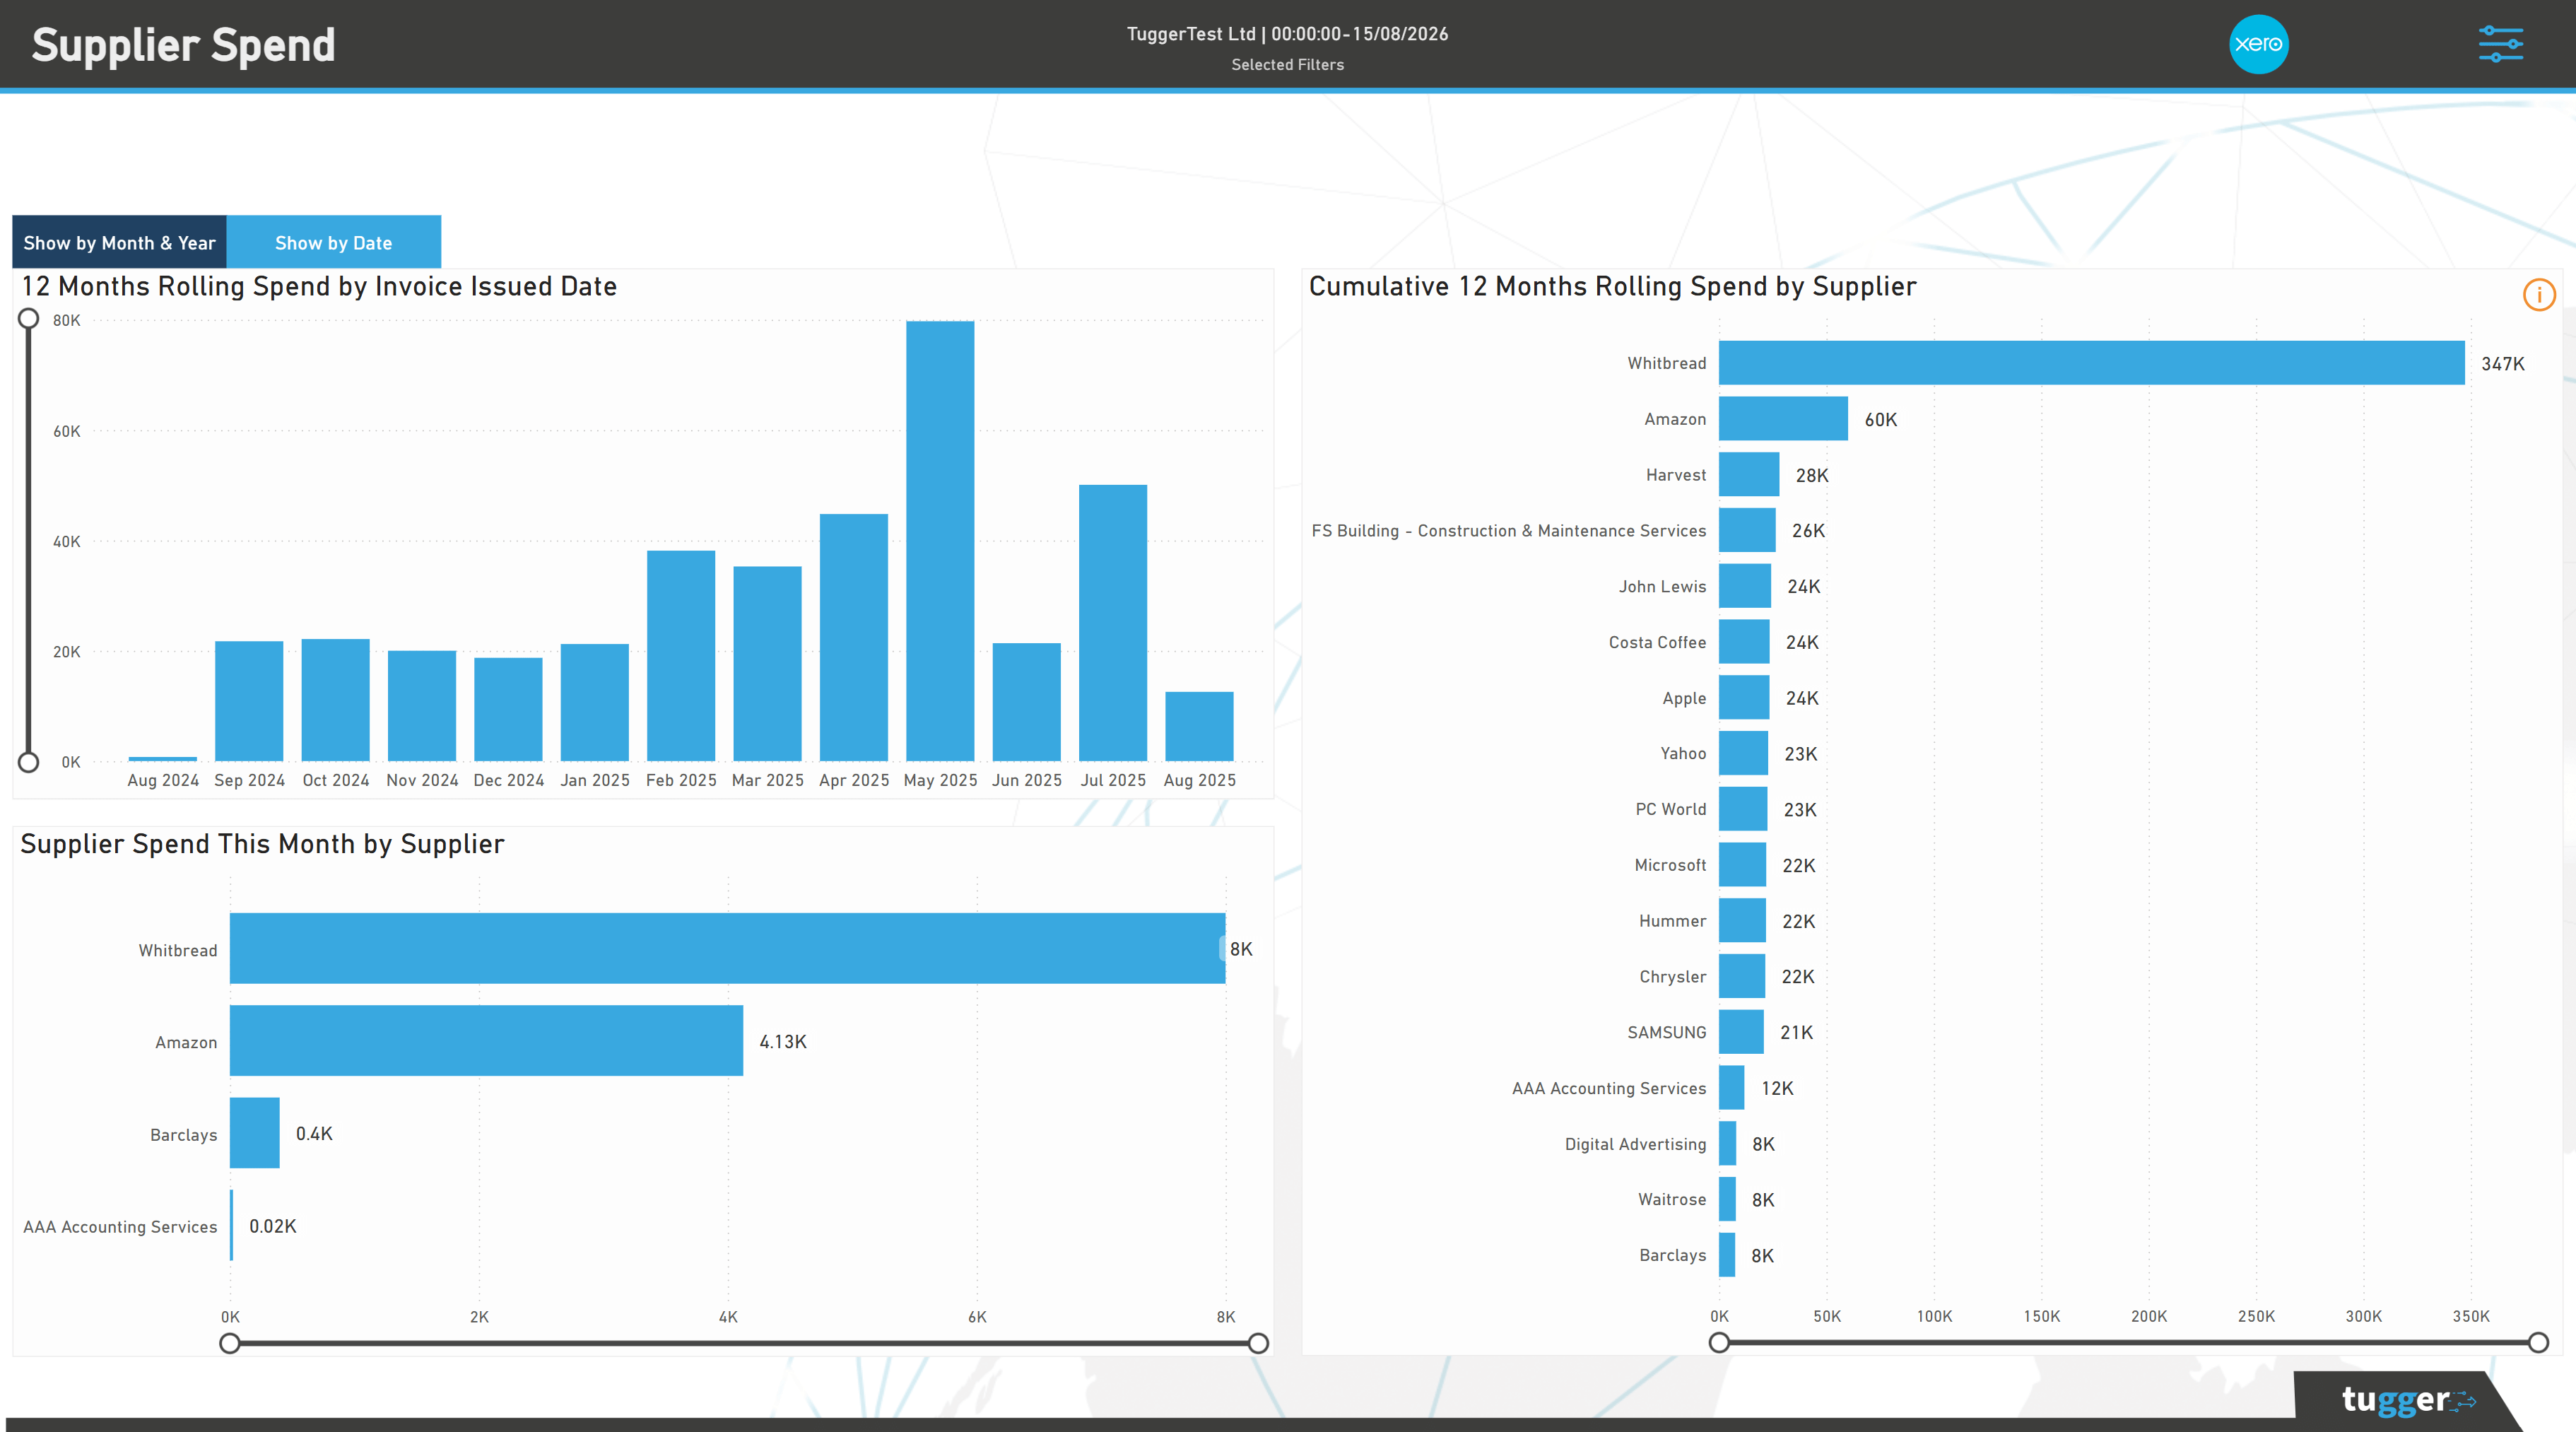Viewport: 2576px width, 1432px height.
Task: Select Barclays 0.4K bar in This Month chart
Action: [x=254, y=1133]
